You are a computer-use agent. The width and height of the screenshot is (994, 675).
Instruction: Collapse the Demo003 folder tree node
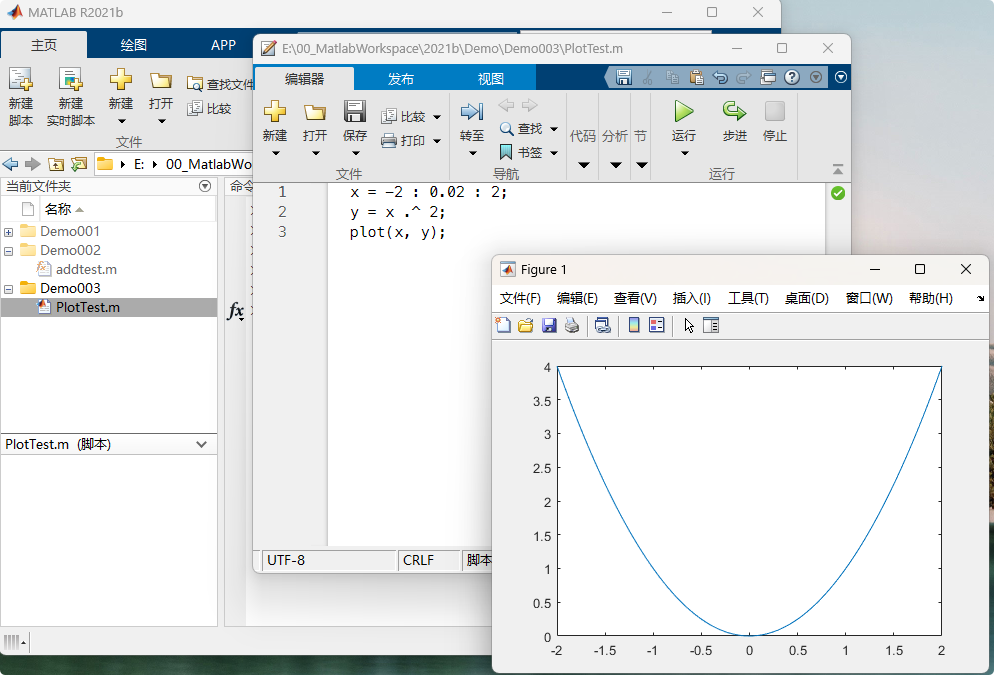coord(9,289)
